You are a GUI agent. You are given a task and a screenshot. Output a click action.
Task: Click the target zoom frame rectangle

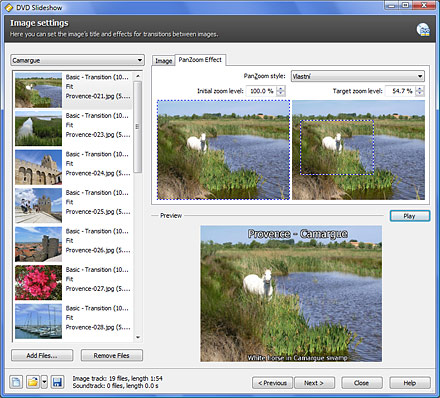(x=337, y=147)
